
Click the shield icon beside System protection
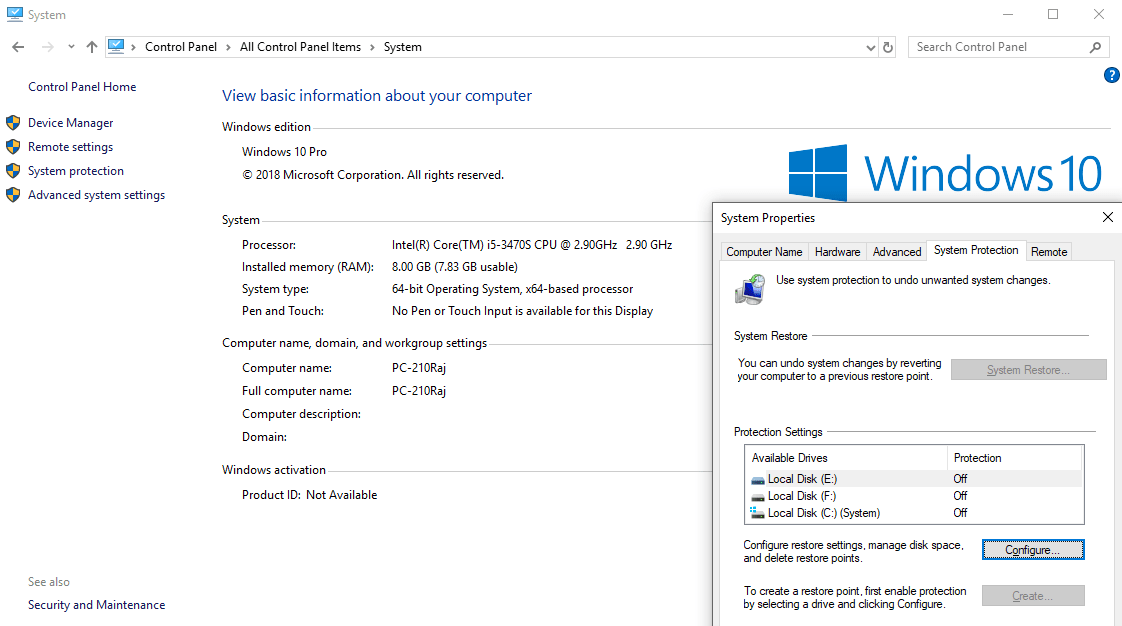(x=13, y=171)
